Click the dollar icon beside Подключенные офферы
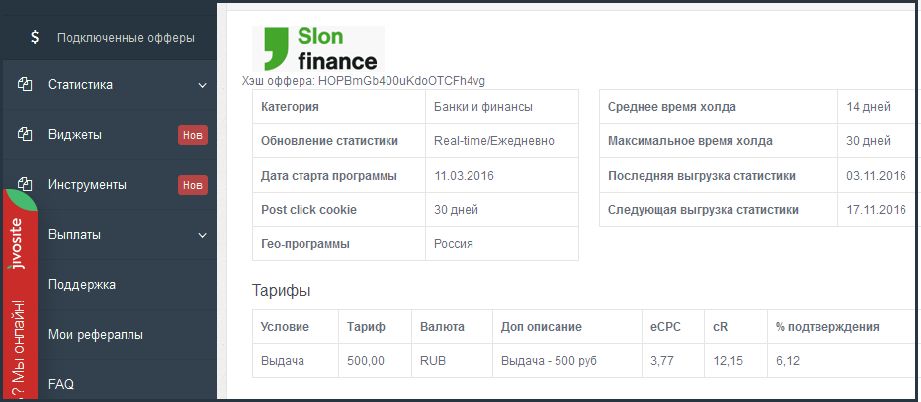Screen dimensions: 921x402 (x=35, y=38)
